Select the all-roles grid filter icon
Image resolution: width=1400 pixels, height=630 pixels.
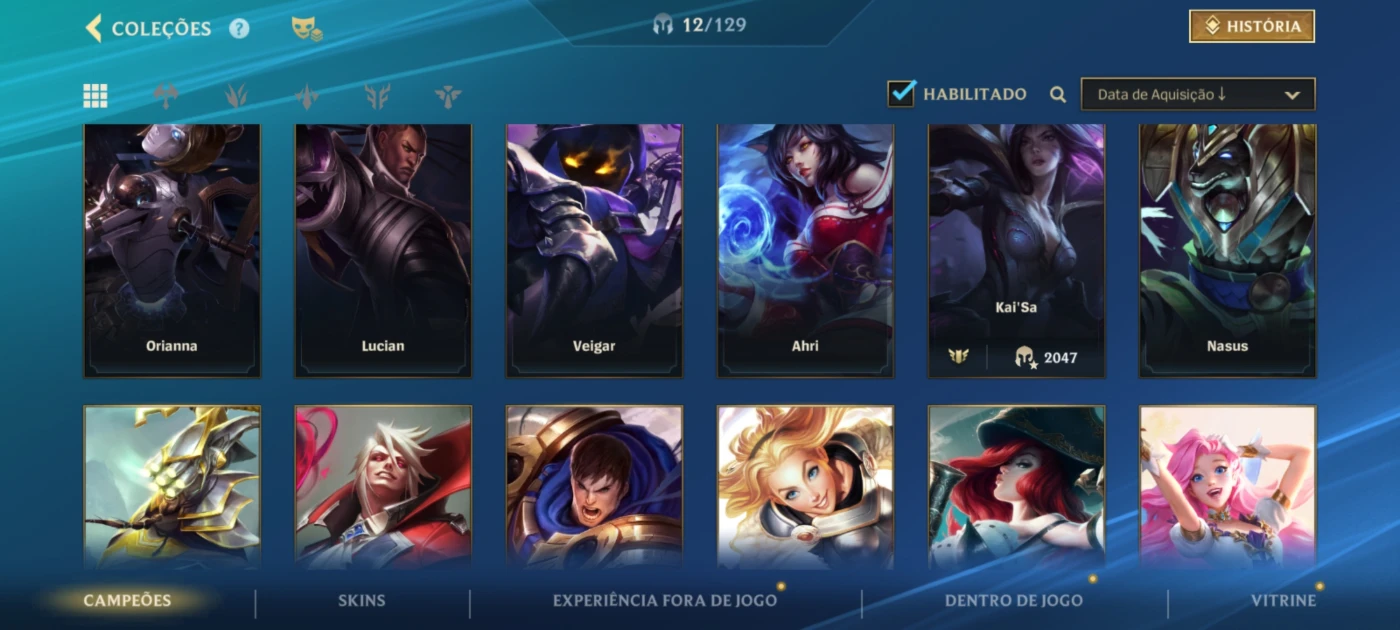coord(95,96)
